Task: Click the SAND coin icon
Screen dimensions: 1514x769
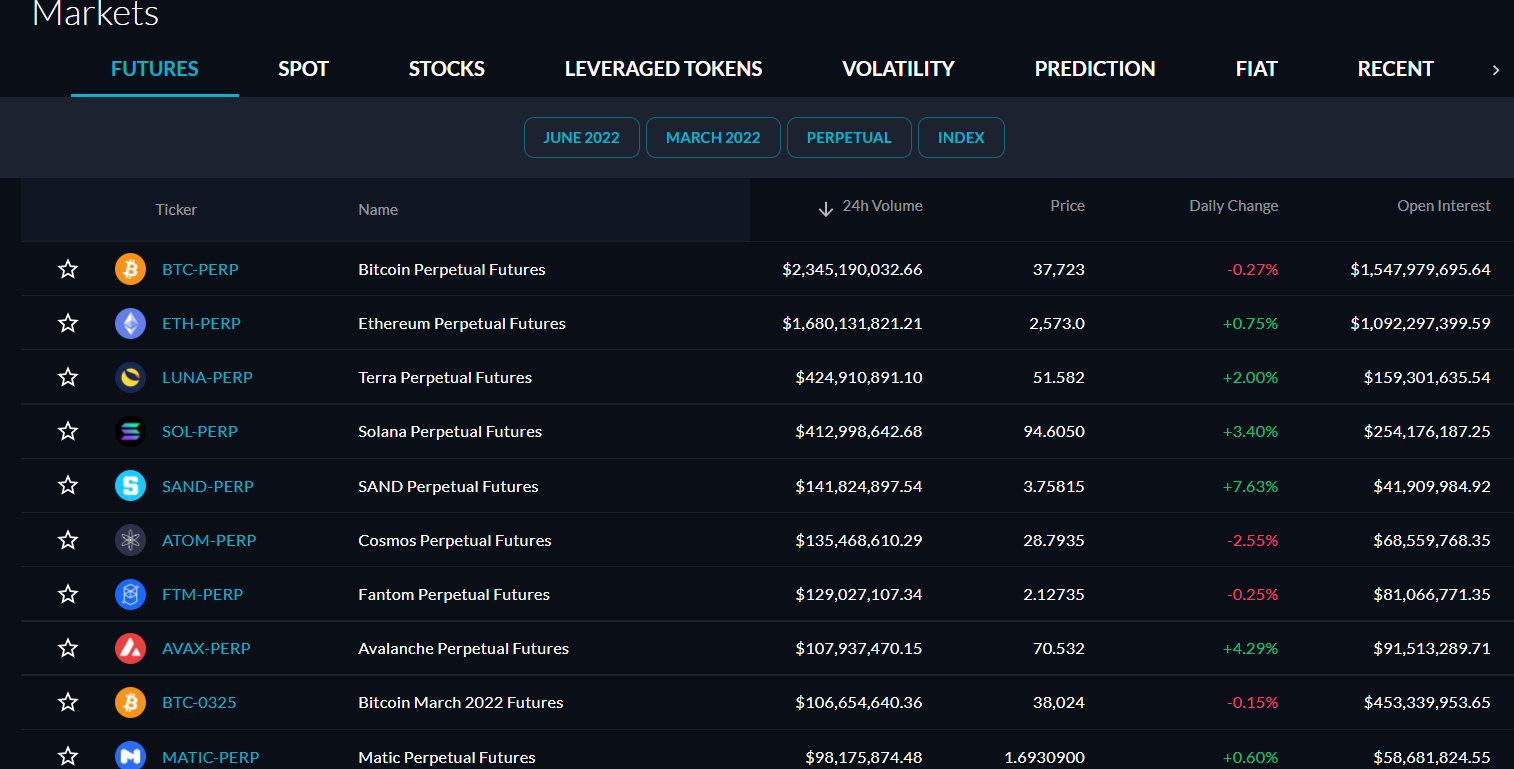Action: [130, 486]
